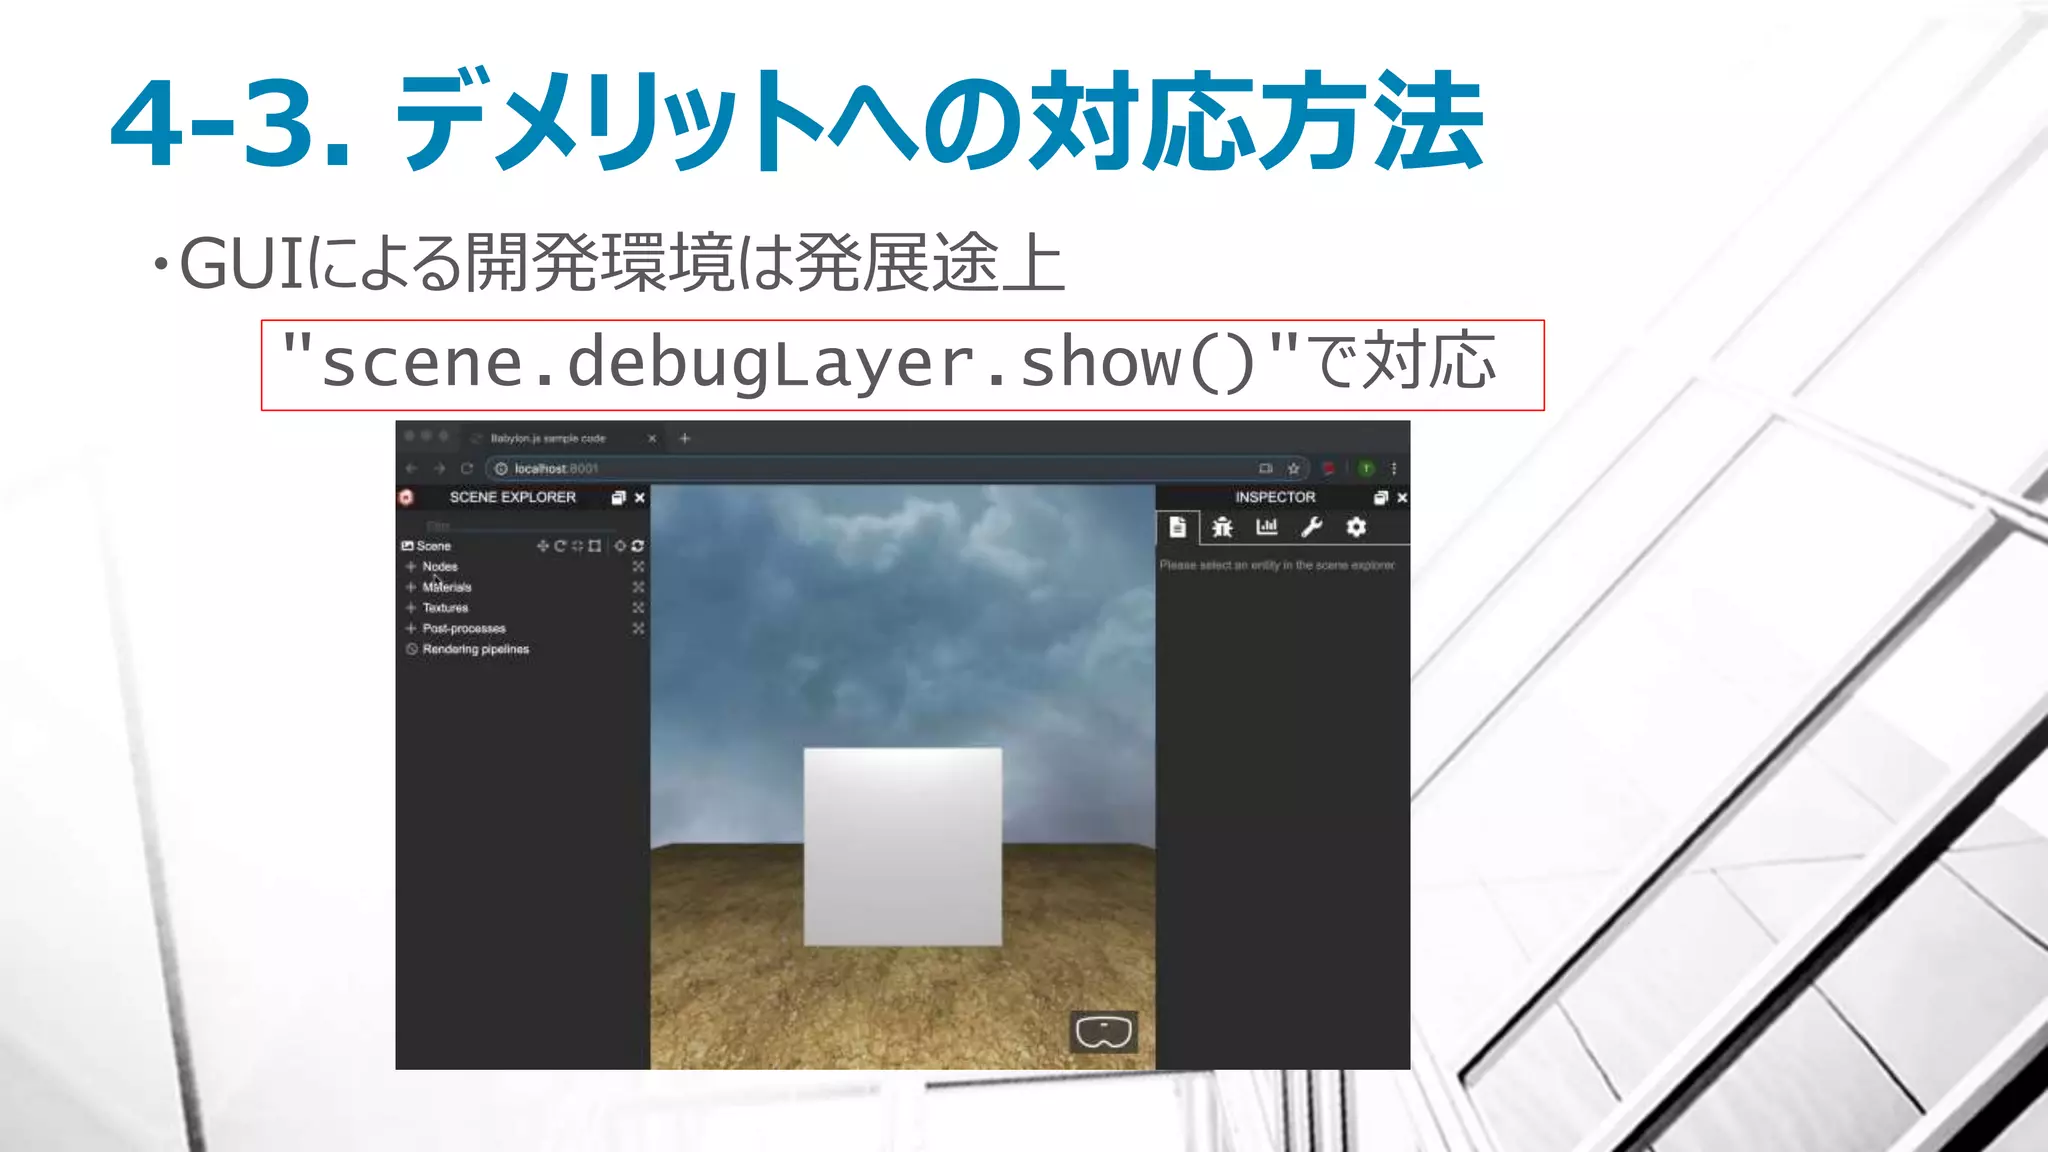Select the Post-processes label
Screen dimensions: 2048x1152
464,628
